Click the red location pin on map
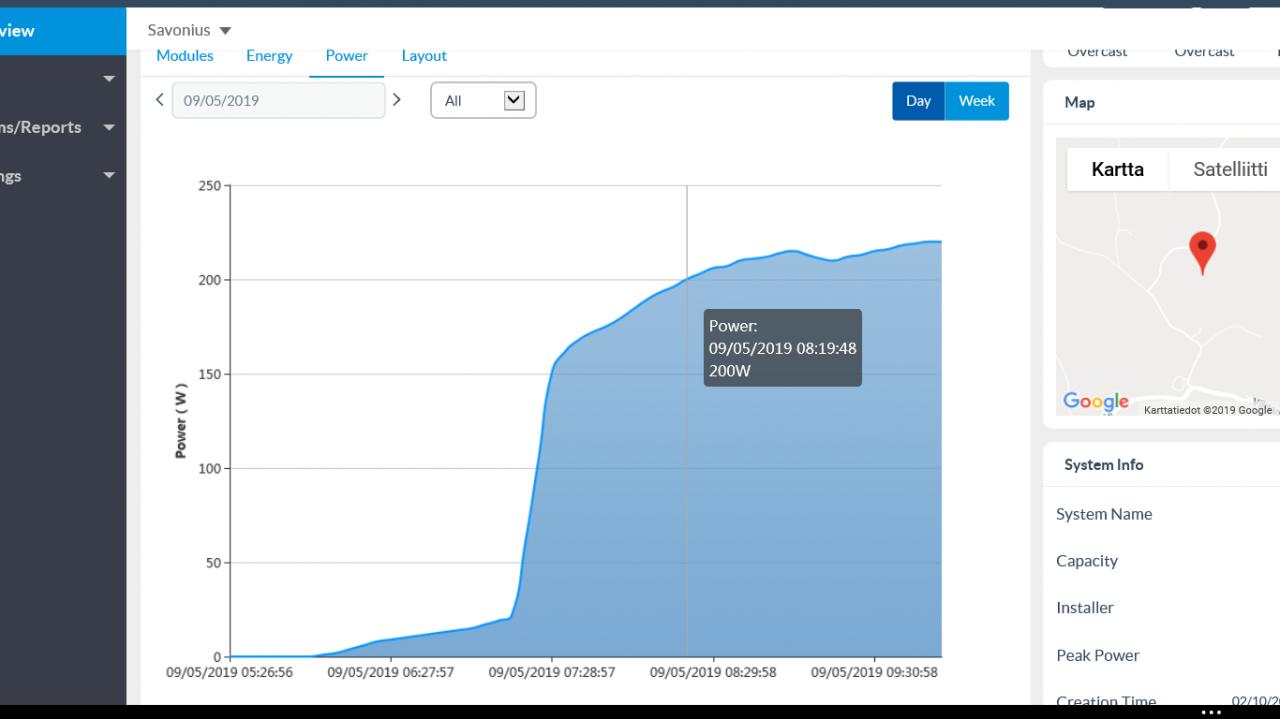 pos(1202,253)
